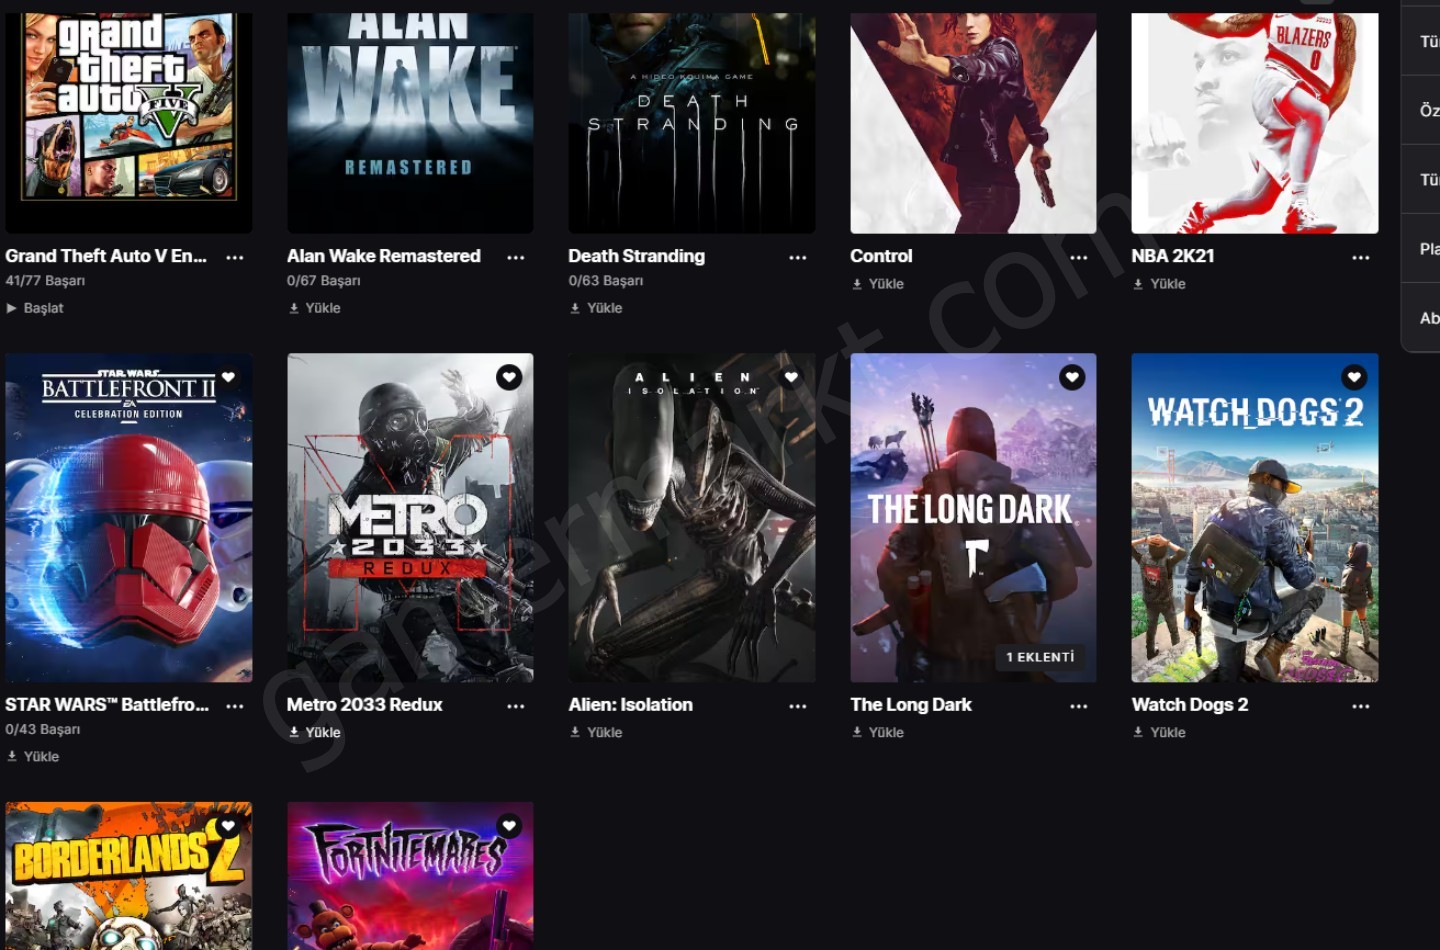The width and height of the screenshot is (1440, 950).
Task: Click the heart on Watch Dogs 2 cover
Action: [1354, 377]
